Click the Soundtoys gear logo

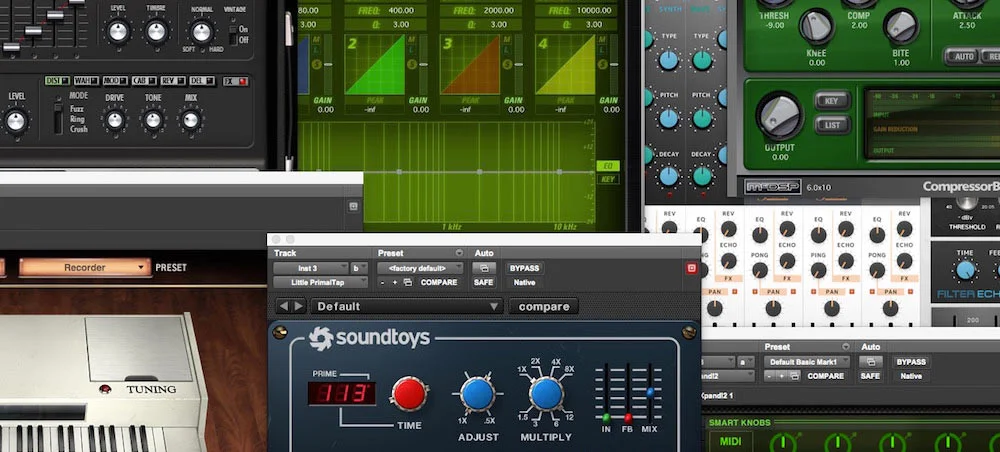point(321,339)
